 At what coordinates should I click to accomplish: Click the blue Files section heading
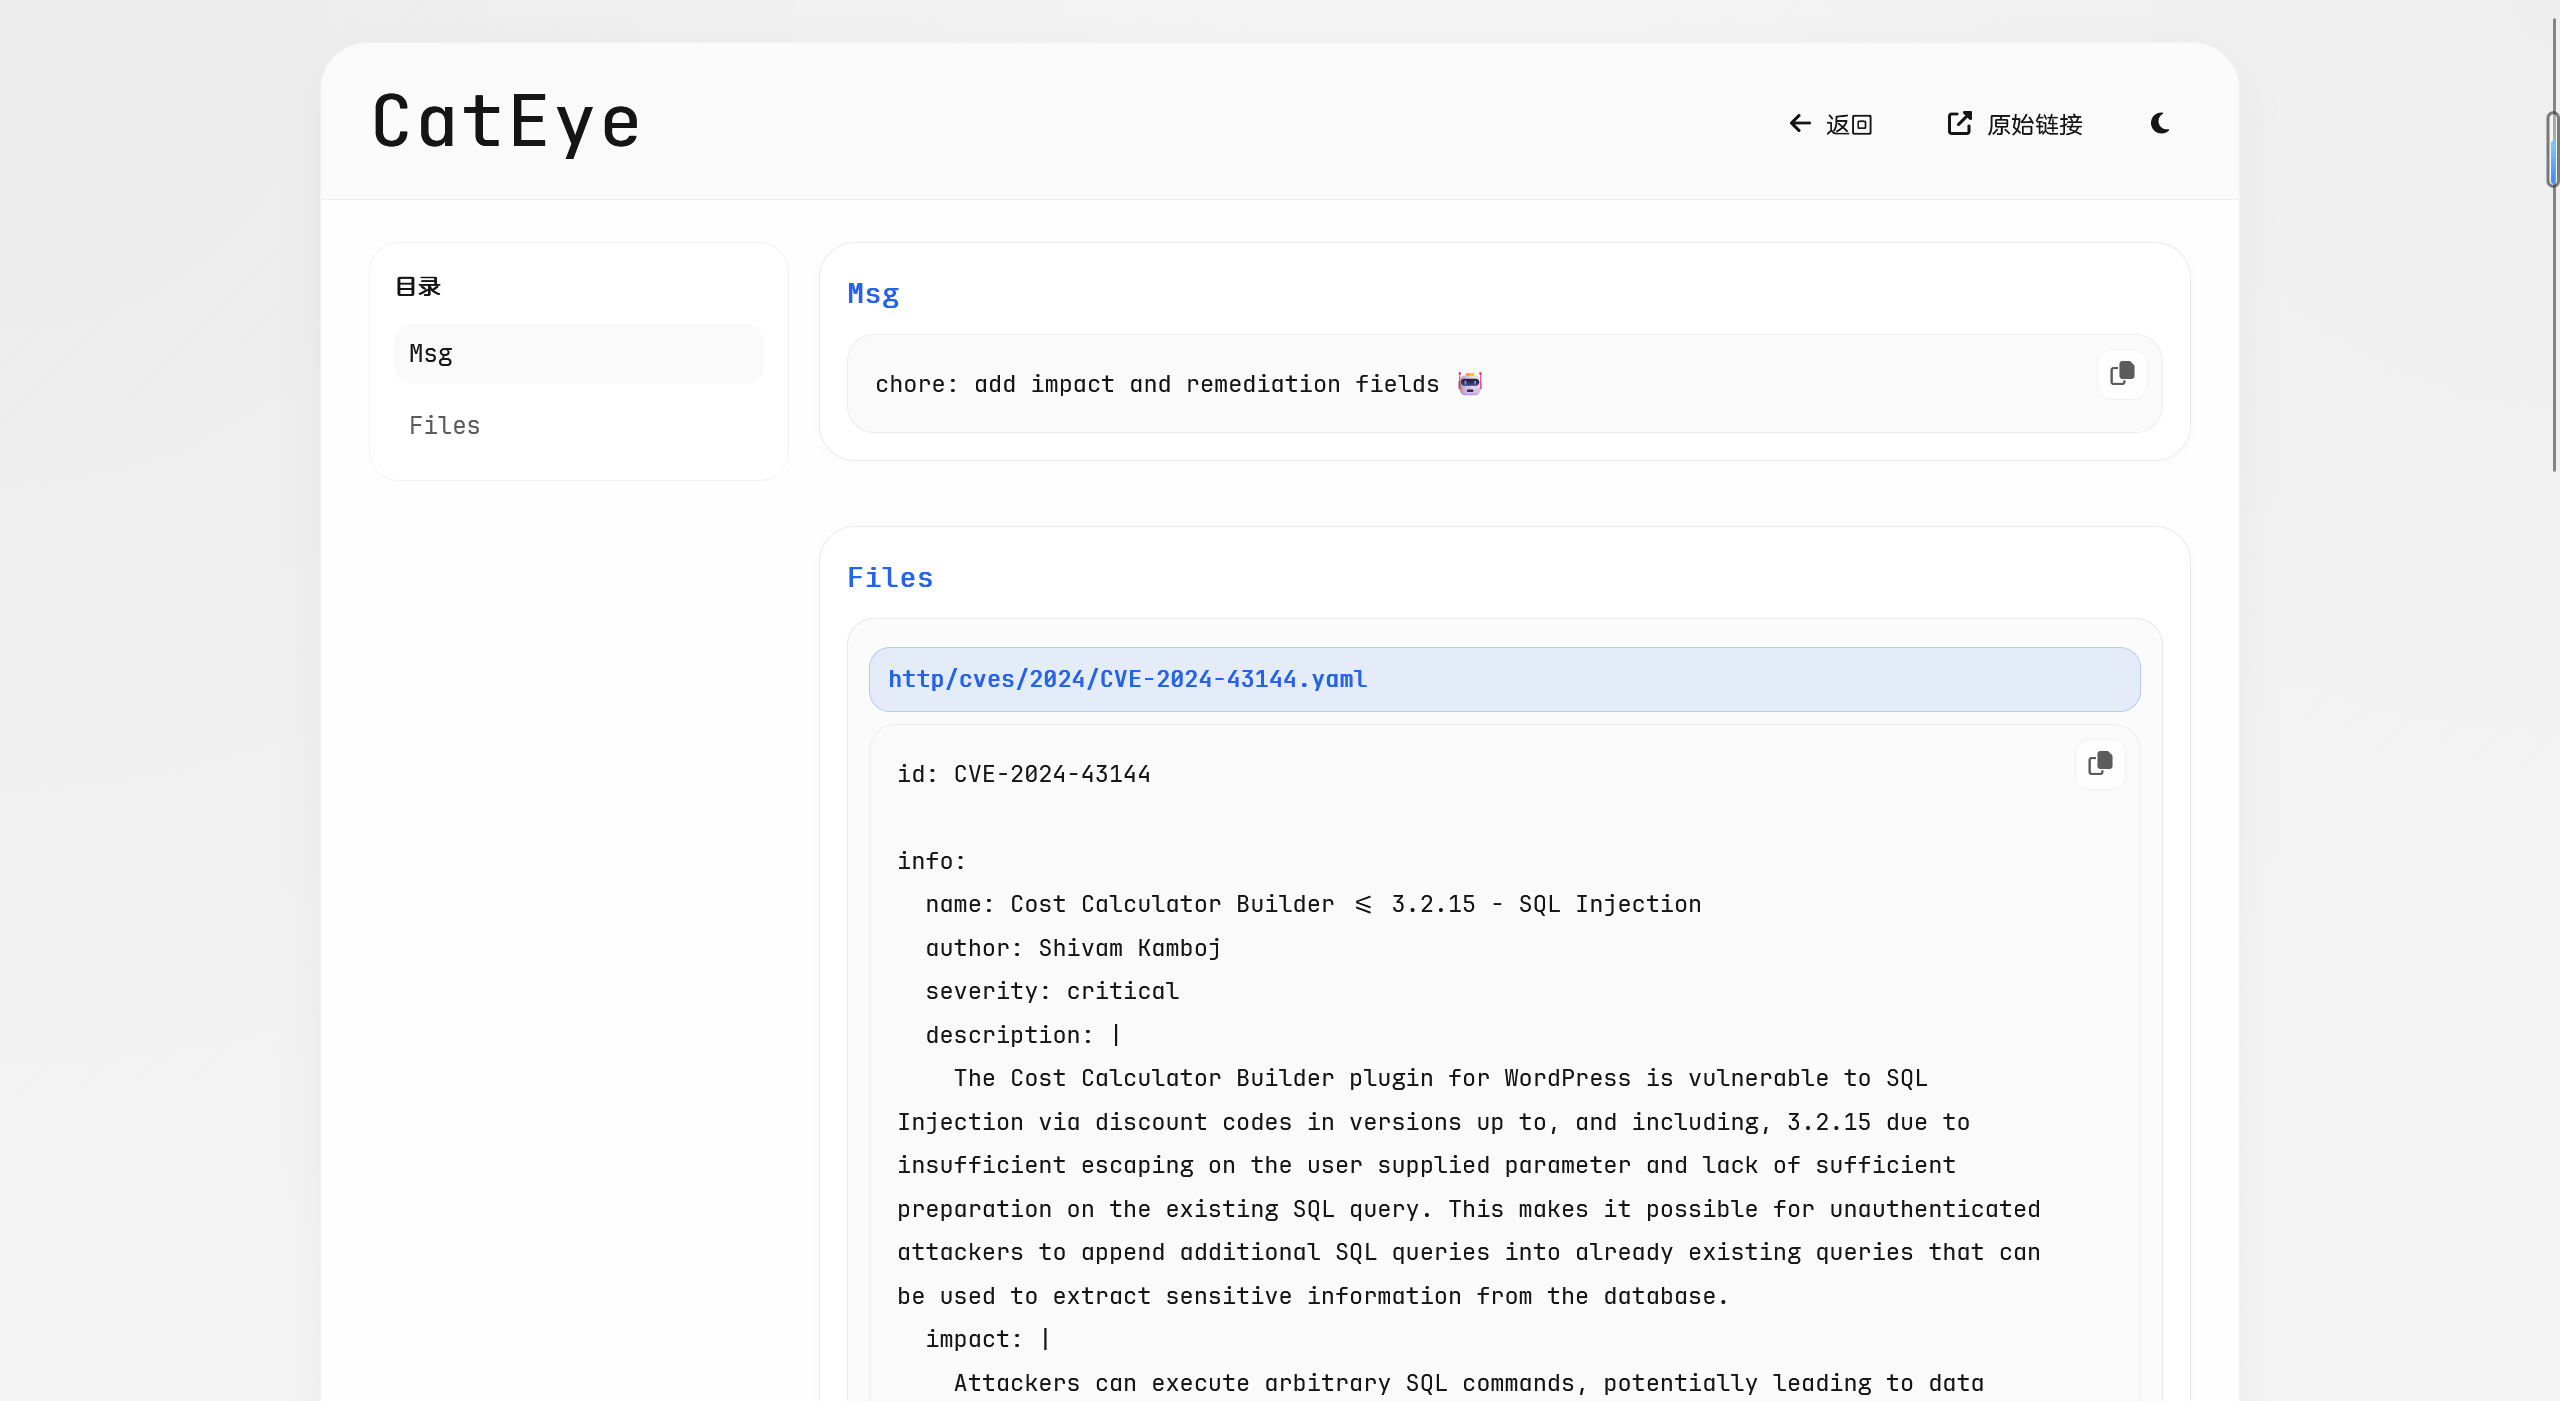click(x=890, y=578)
